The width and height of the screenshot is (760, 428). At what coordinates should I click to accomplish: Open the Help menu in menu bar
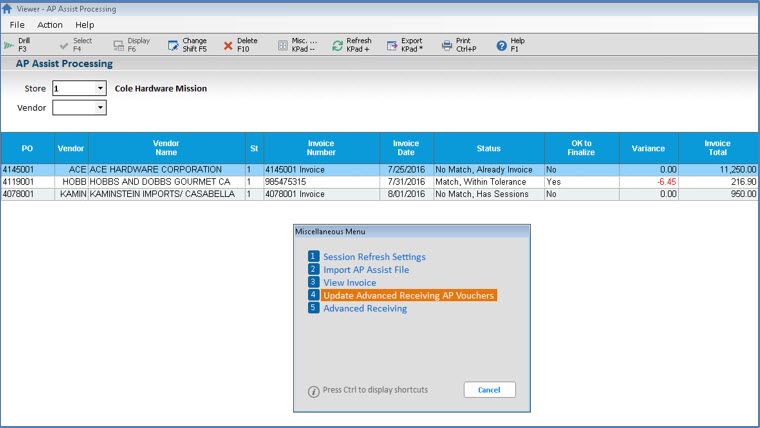[85, 24]
